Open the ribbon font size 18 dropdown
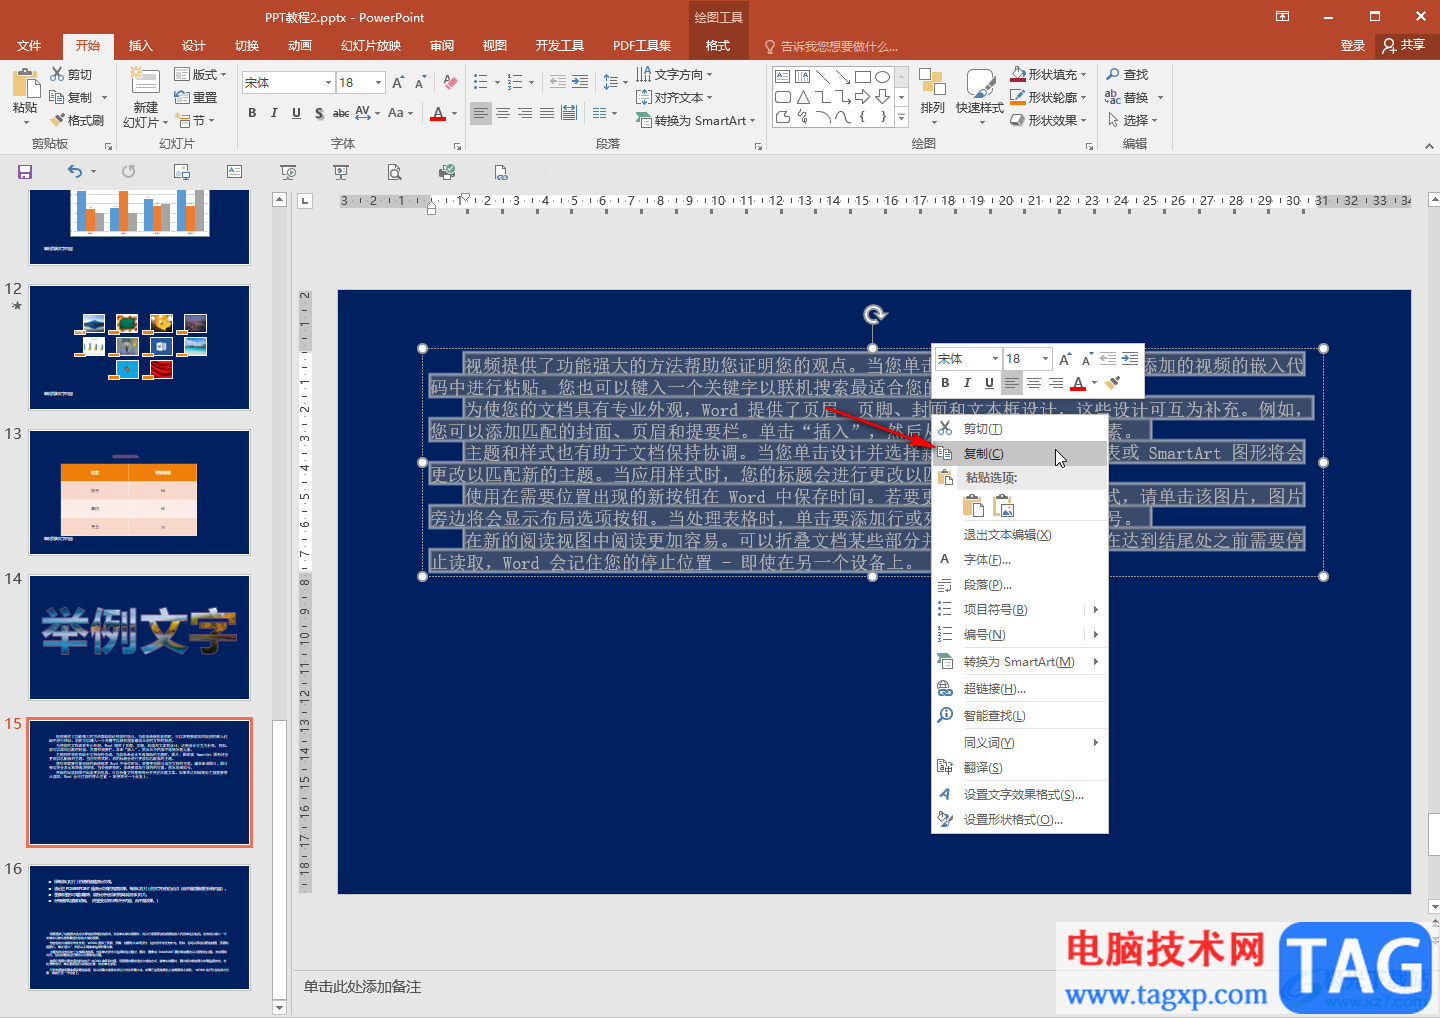 (x=378, y=82)
